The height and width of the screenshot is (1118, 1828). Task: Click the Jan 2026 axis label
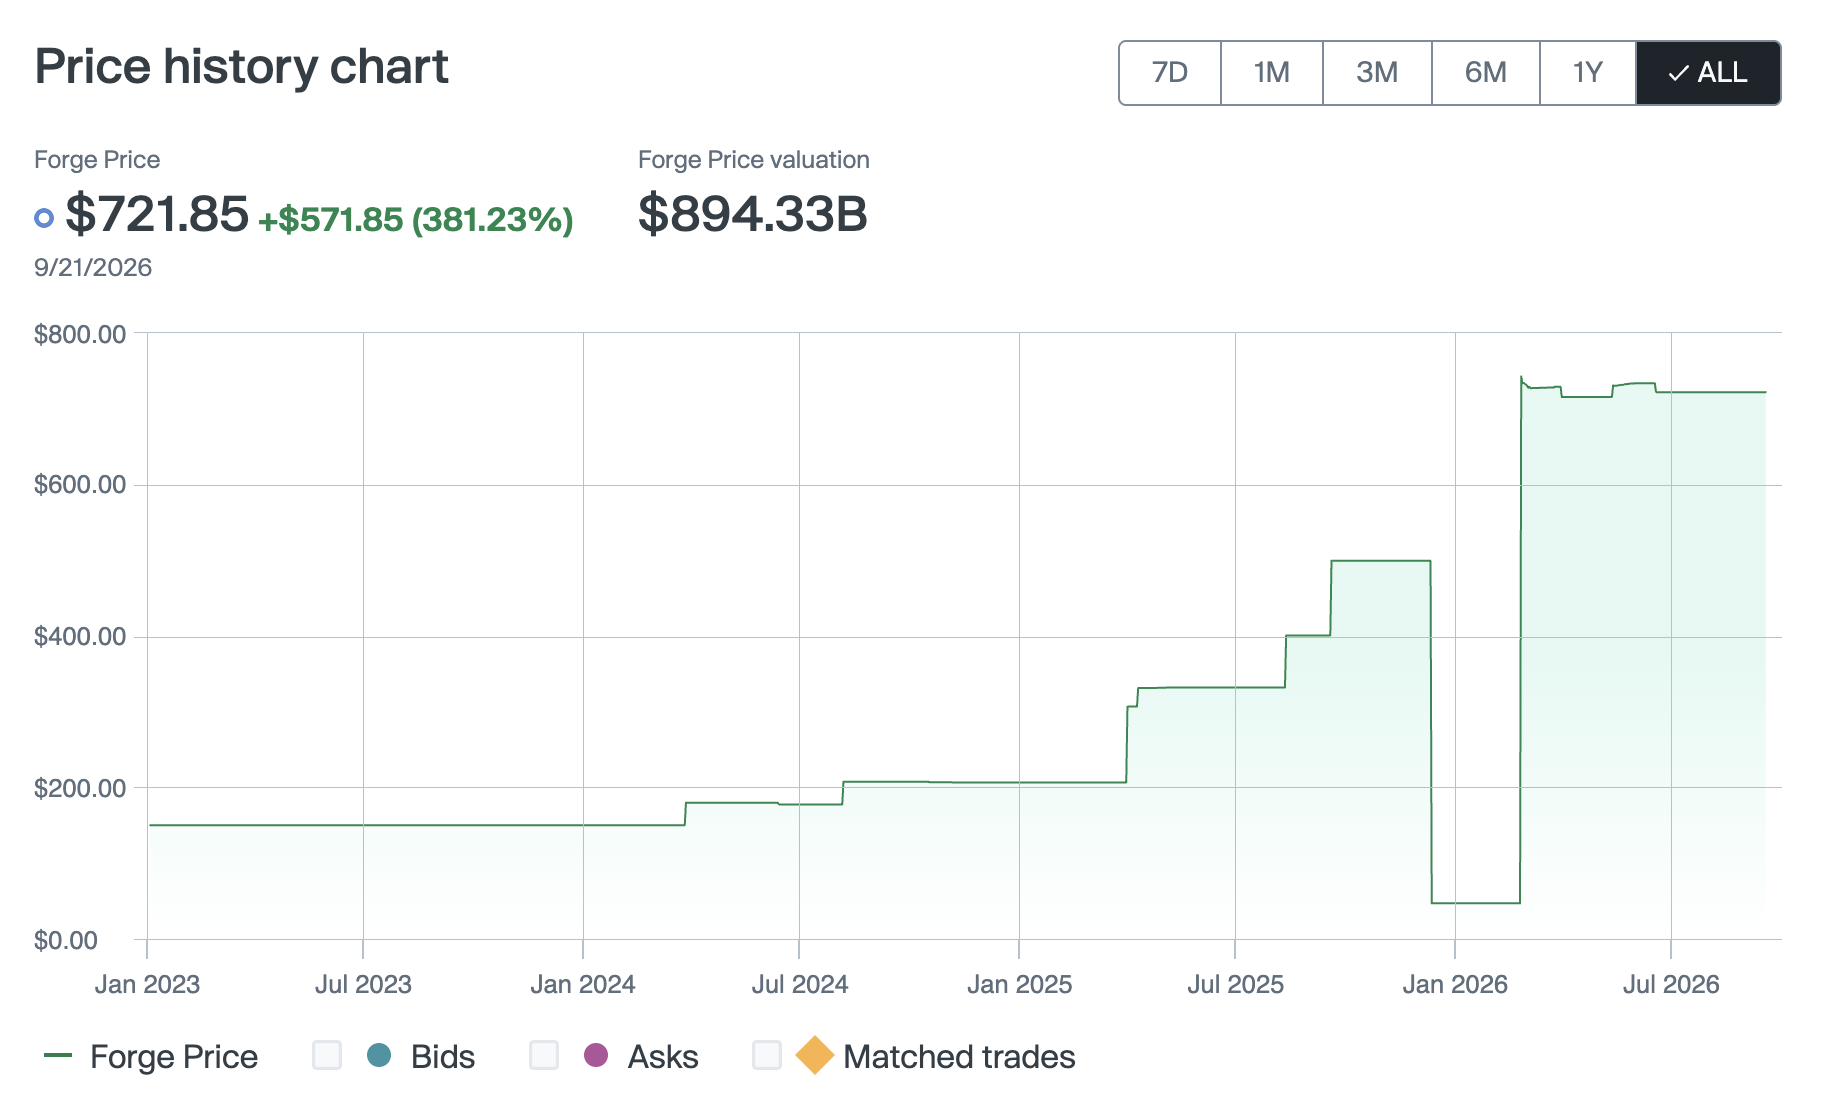[x=1455, y=985]
